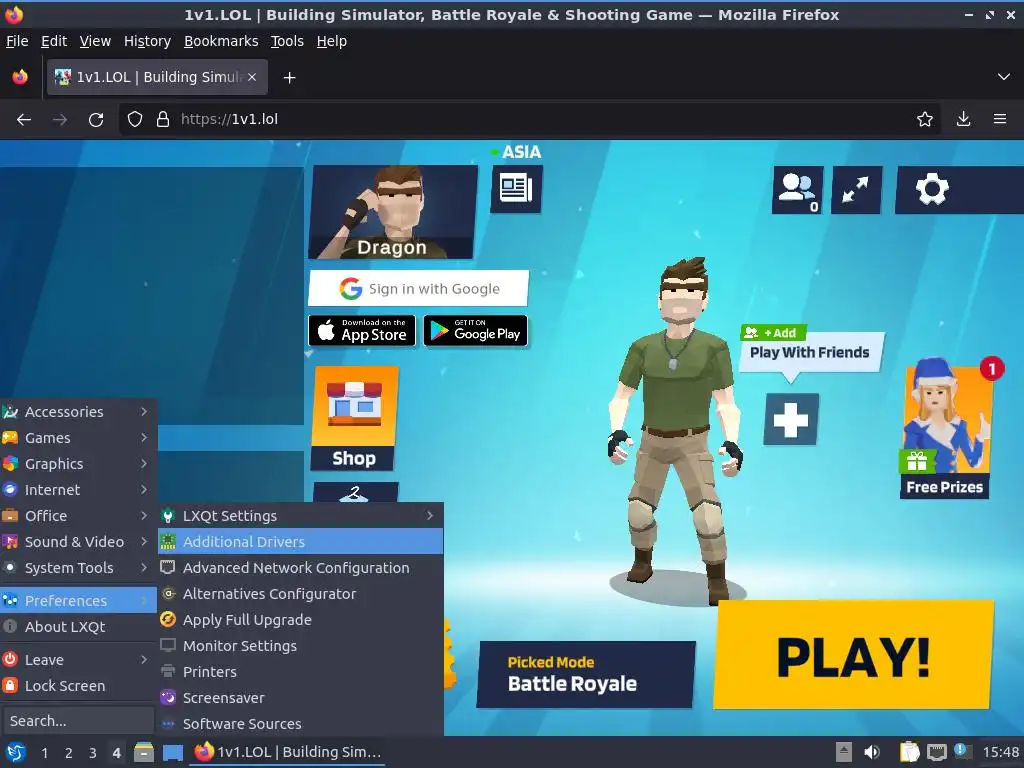This screenshot has height=768, width=1024.
Task: Click the yellow PLAY! button
Action: (854, 655)
